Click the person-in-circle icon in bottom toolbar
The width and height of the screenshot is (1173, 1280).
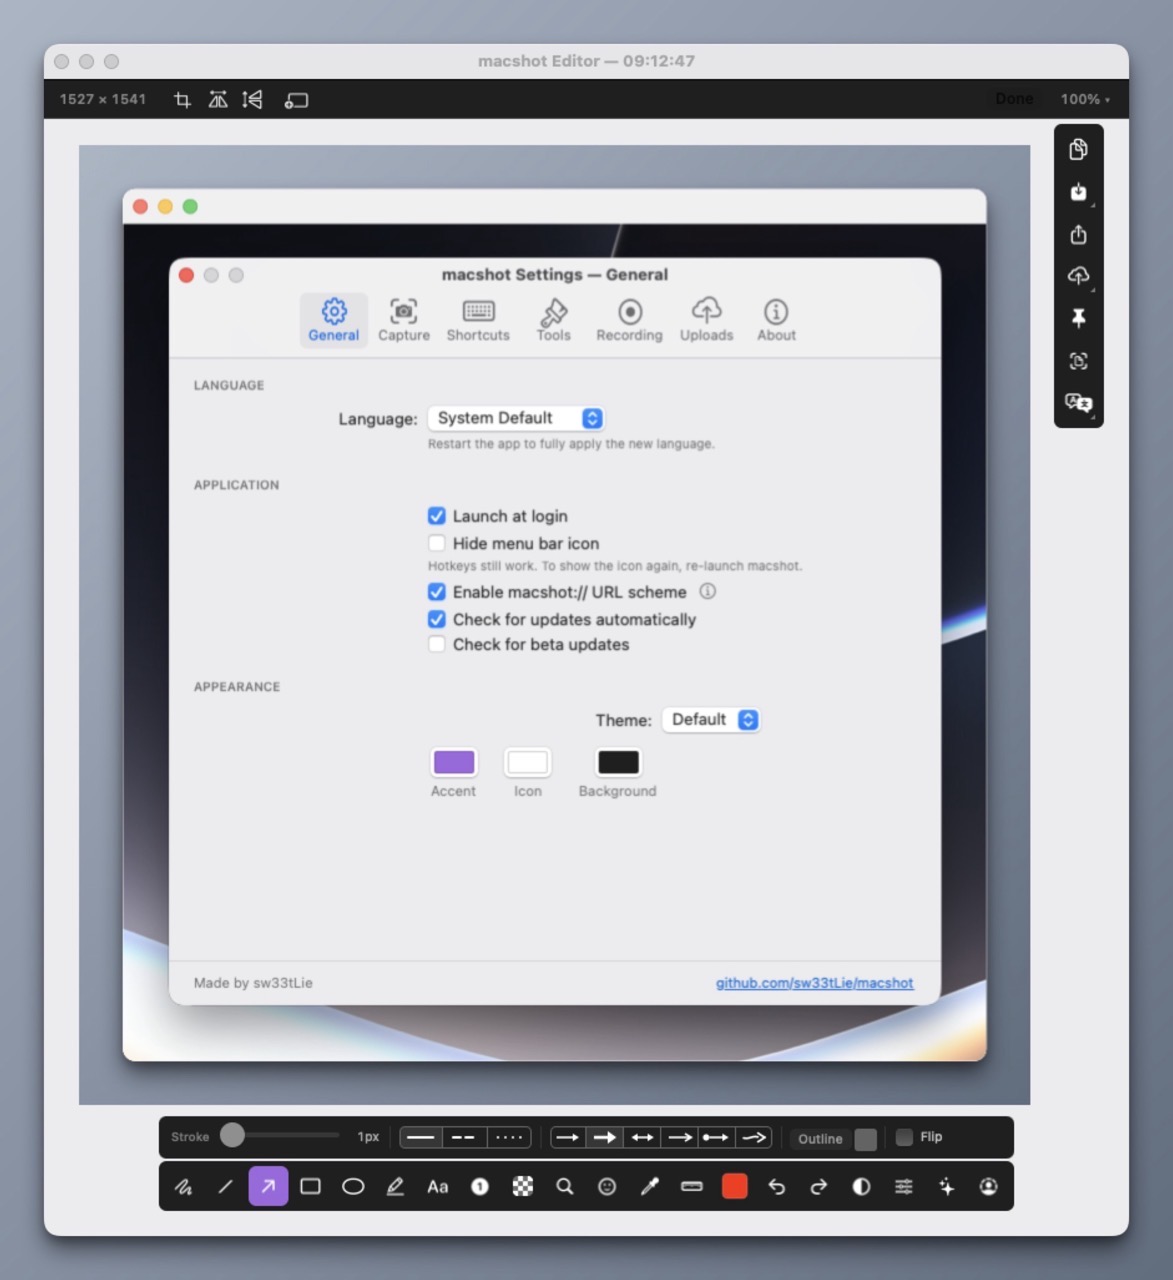tap(989, 1187)
